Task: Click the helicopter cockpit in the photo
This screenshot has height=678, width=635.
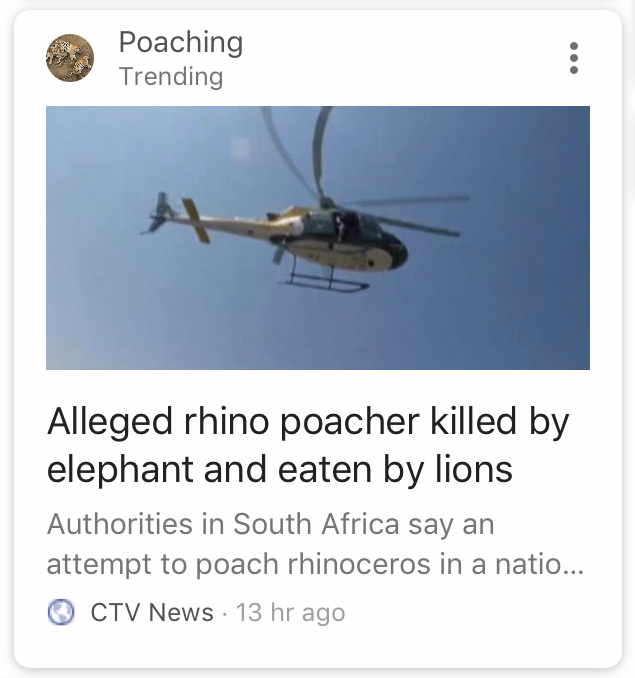Action: tap(375, 235)
